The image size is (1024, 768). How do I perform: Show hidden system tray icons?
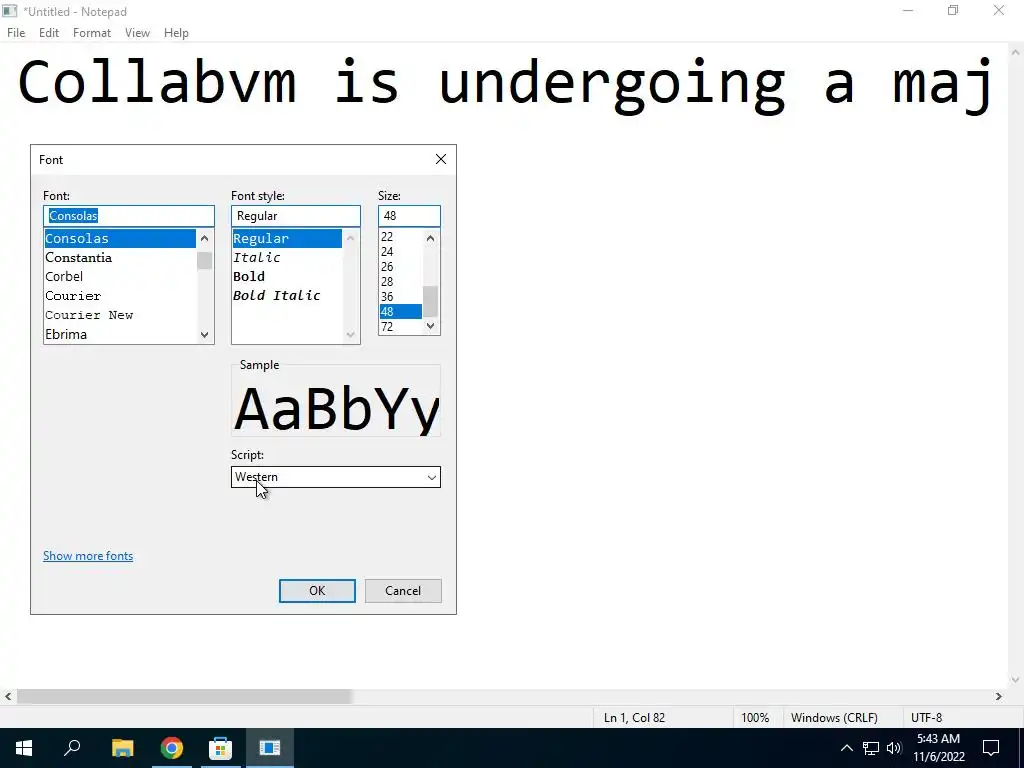[x=846, y=748]
